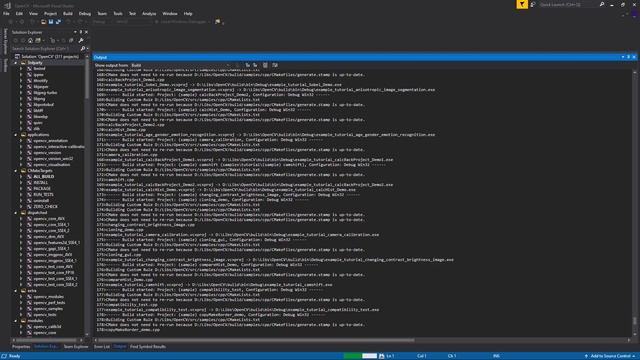Click the quirc project icon
The width and height of the screenshot is (640, 360).
tap(29, 122)
